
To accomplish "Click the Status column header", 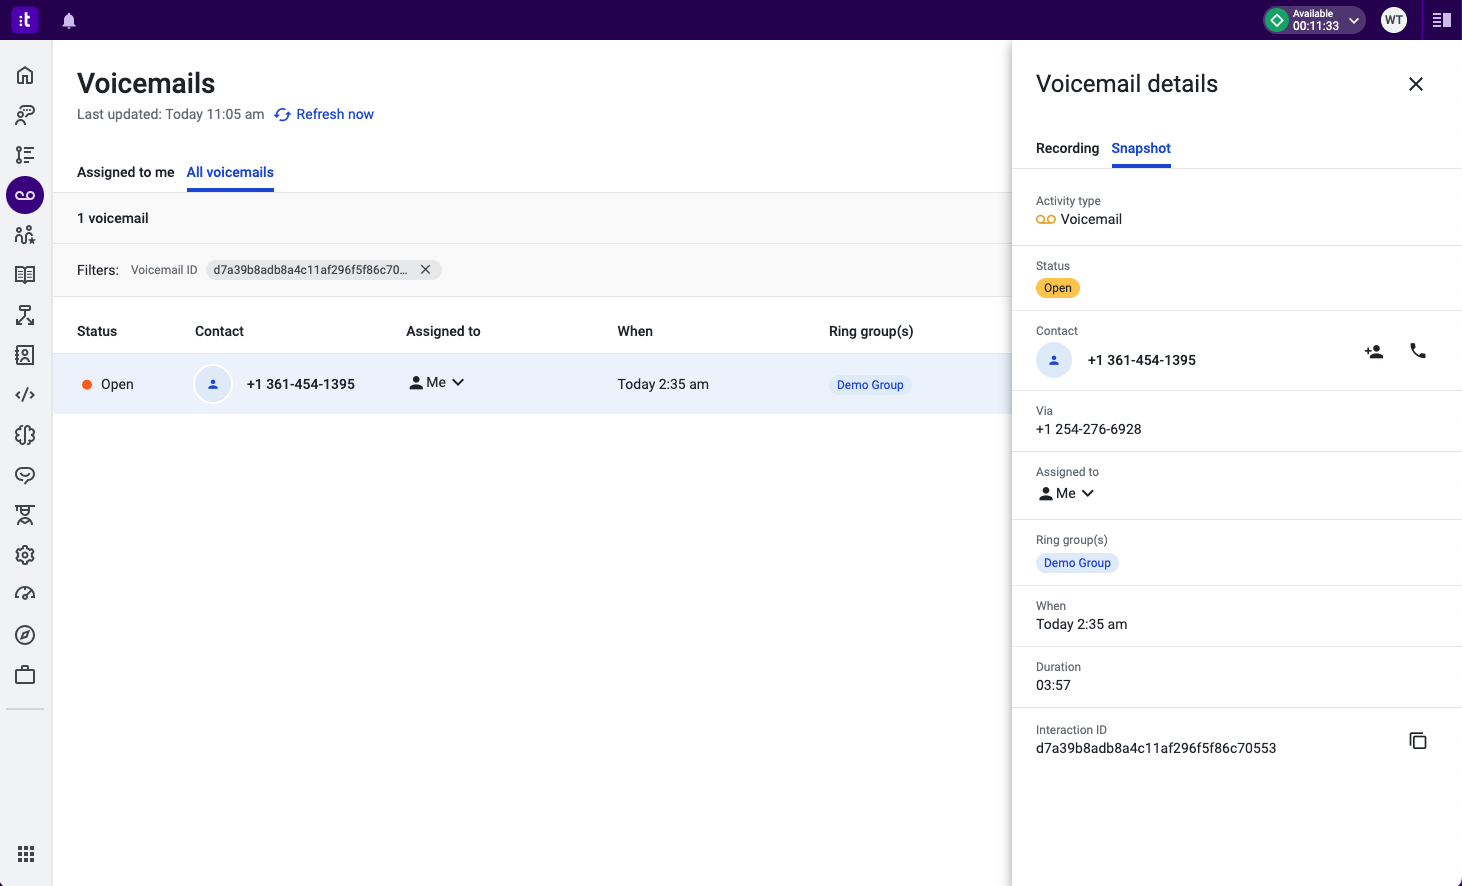I will (97, 331).
